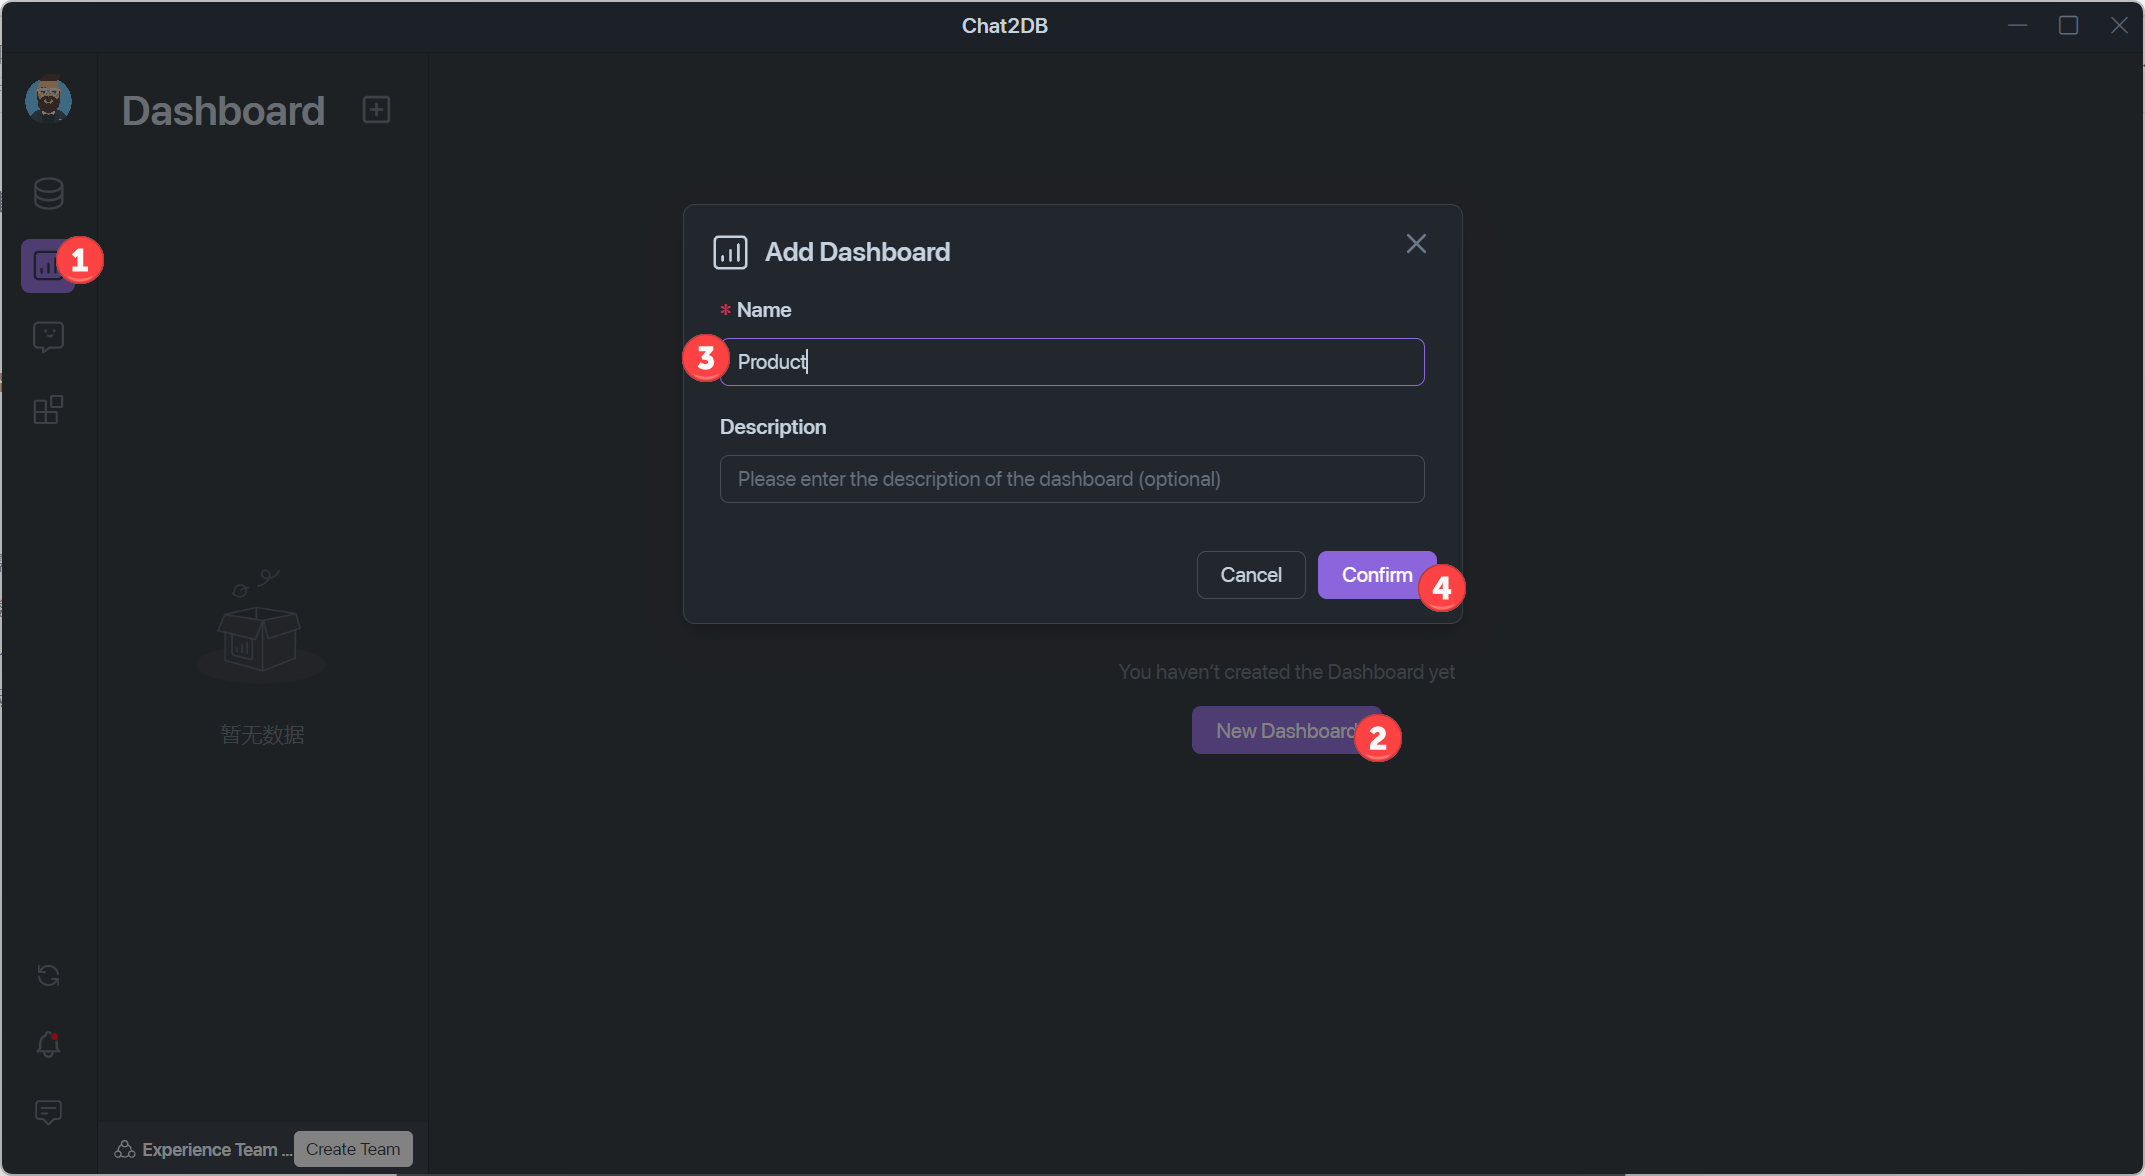
Task: Click the history/restore icon
Action: 48,973
